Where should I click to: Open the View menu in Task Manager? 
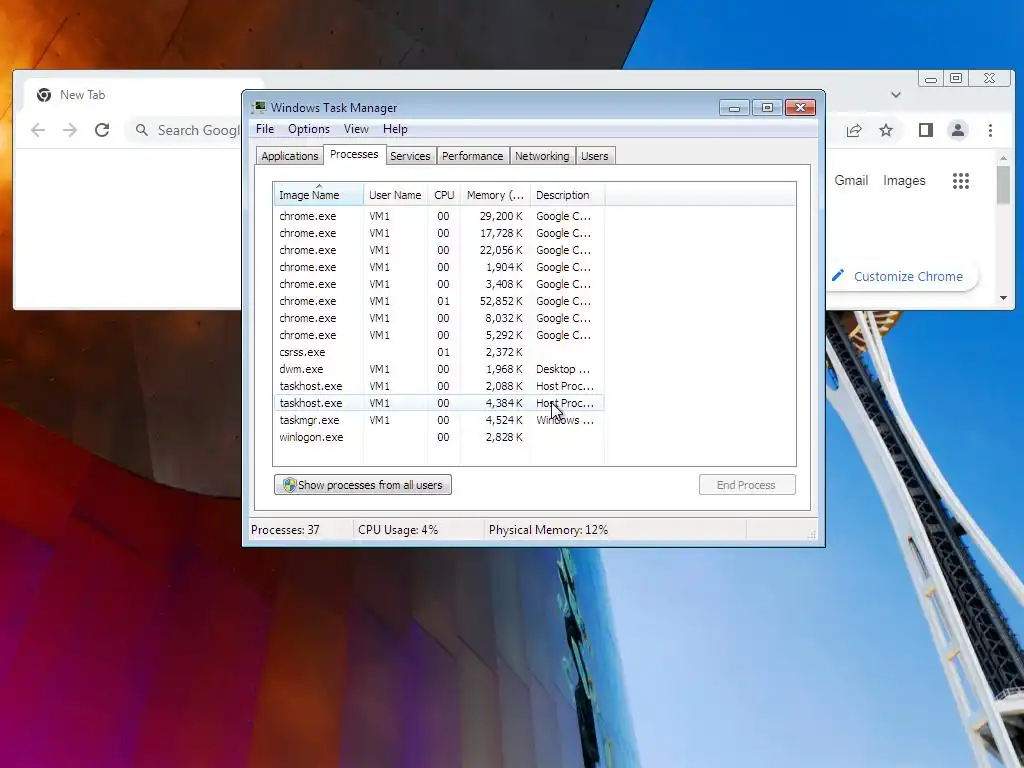coord(356,129)
